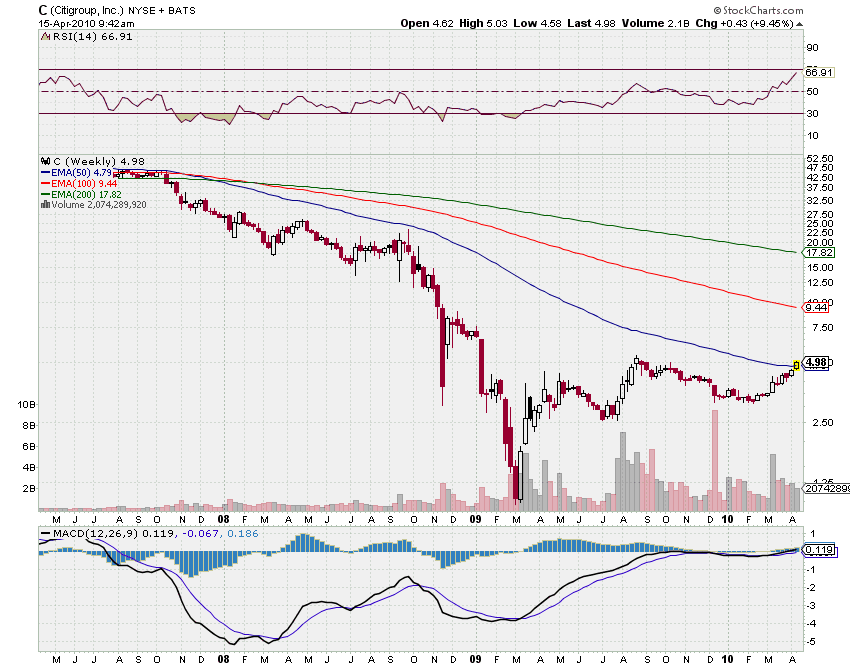Click the '0.186' MACD histogram value
The width and height of the screenshot is (850, 668).
coord(243,534)
